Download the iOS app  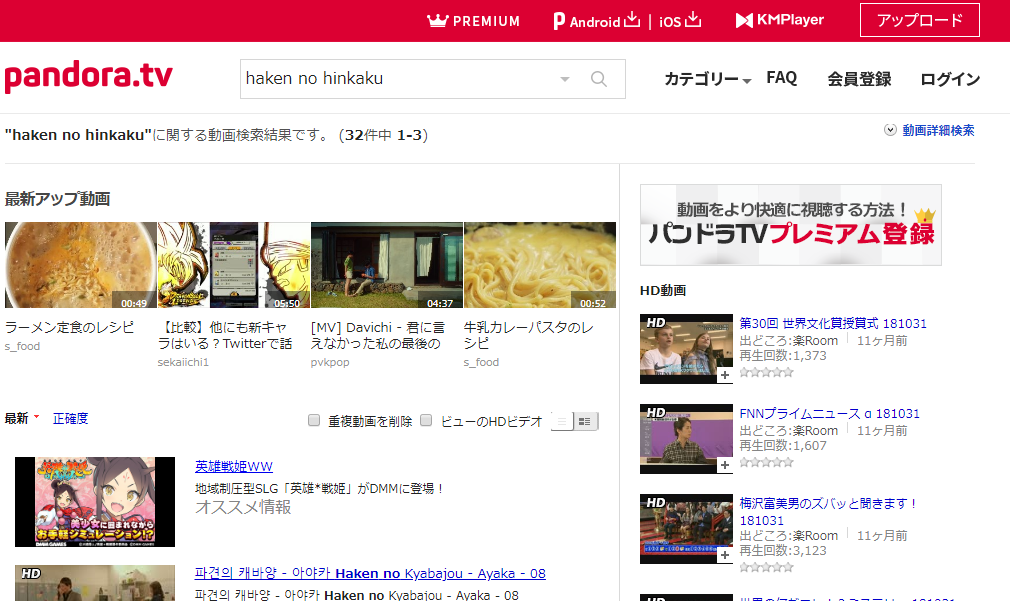(680, 21)
